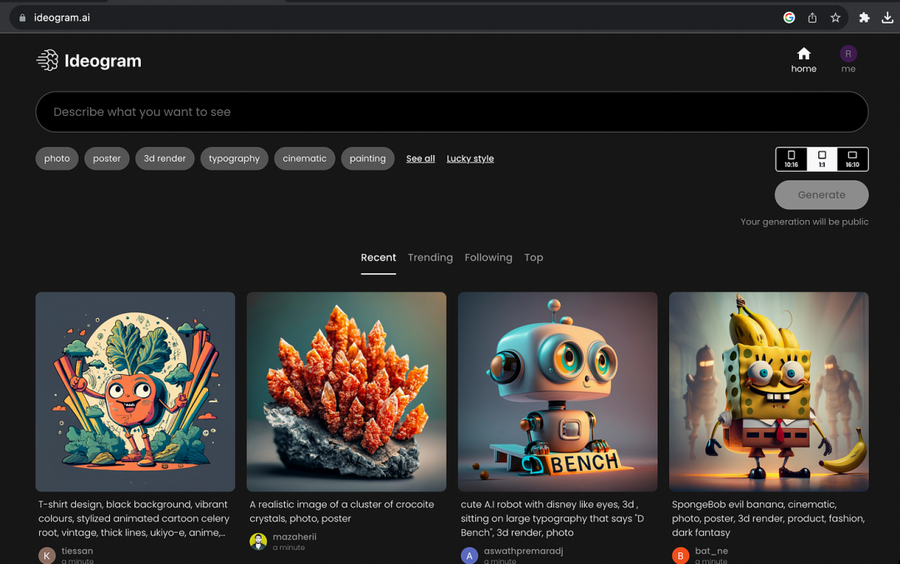Click mazaherii's avatar picture

[x=258, y=542]
